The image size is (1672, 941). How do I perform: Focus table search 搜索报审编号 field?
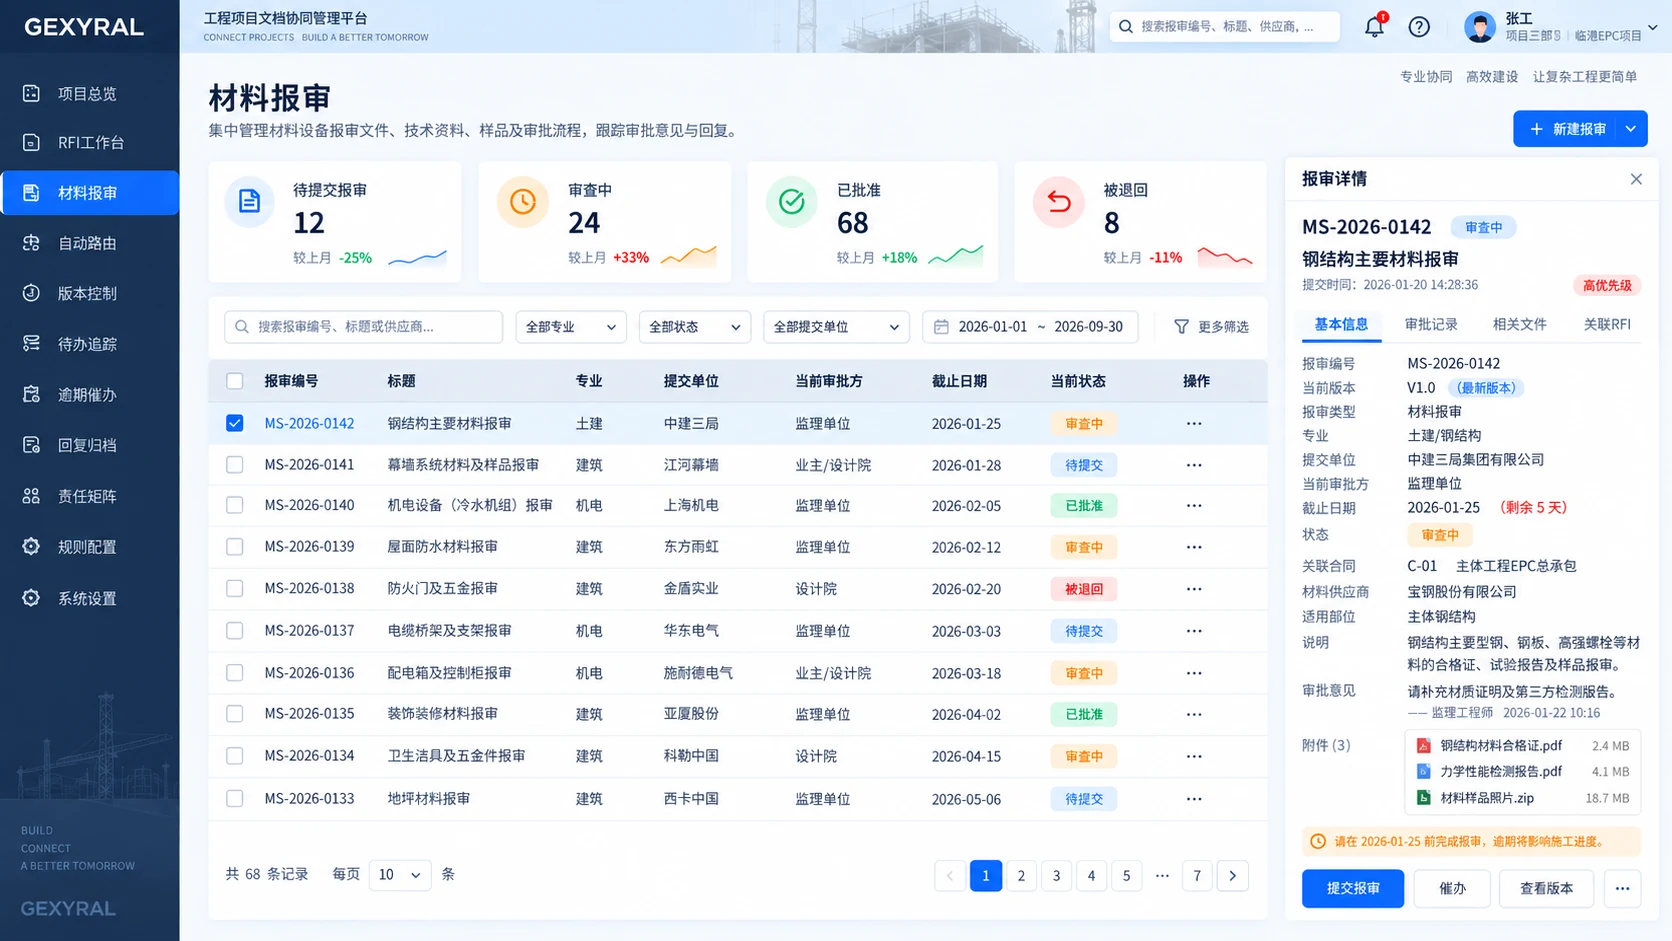[364, 327]
